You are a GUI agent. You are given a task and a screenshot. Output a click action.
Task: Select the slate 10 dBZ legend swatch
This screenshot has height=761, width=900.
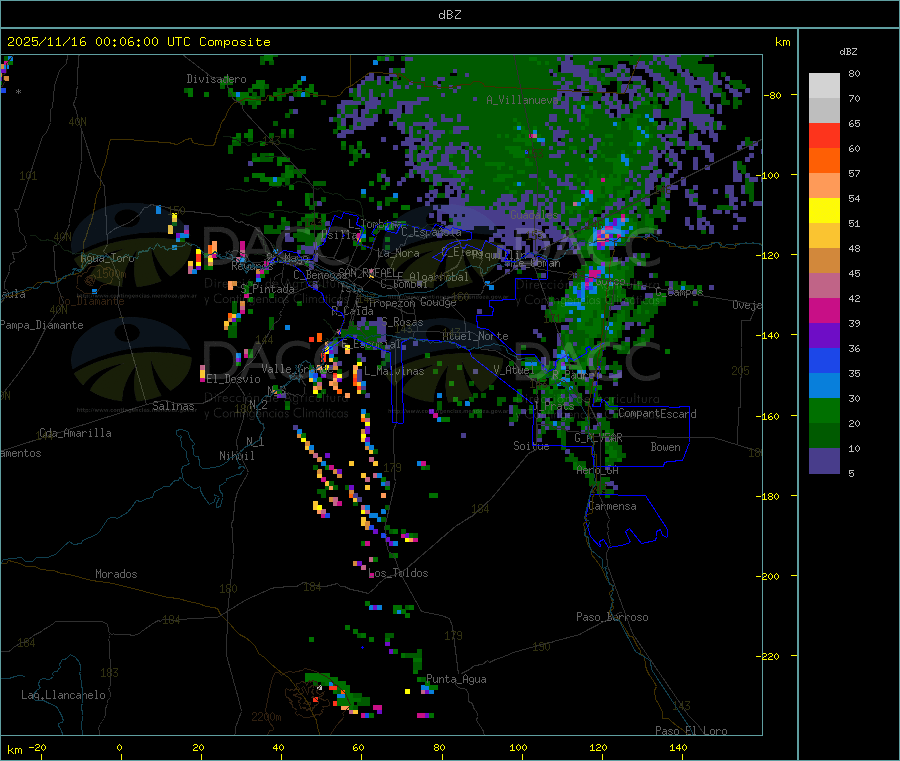pyautogui.click(x=824, y=461)
